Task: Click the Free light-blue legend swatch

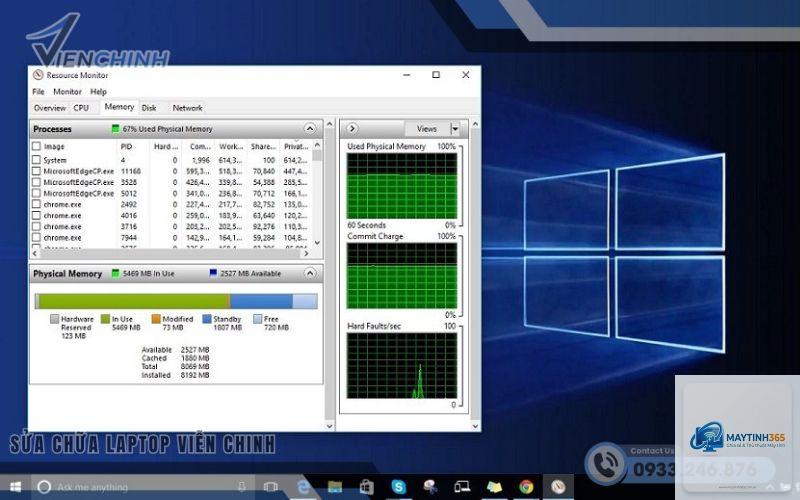Action: pyautogui.click(x=258, y=319)
